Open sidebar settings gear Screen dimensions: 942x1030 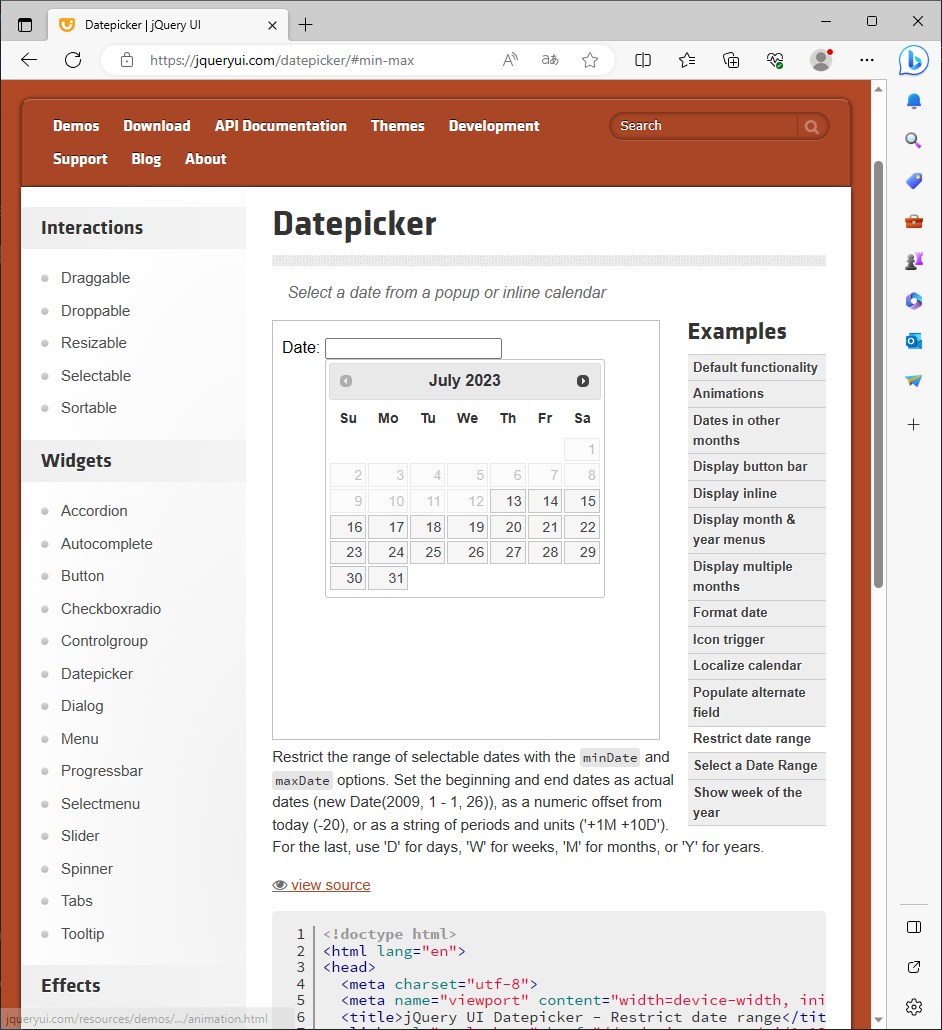pyautogui.click(x=914, y=1006)
